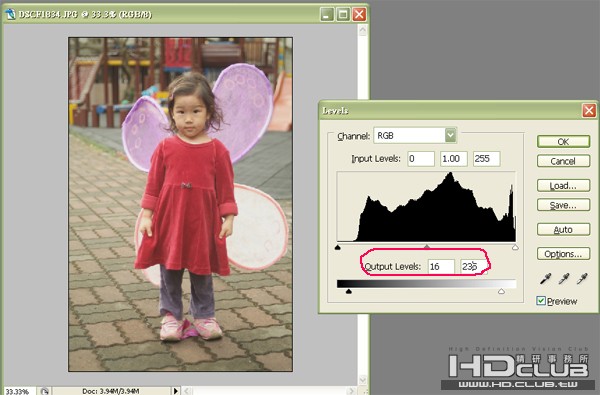Click the input white point slider
This screenshot has width=600, height=395.
pyautogui.click(x=515, y=248)
